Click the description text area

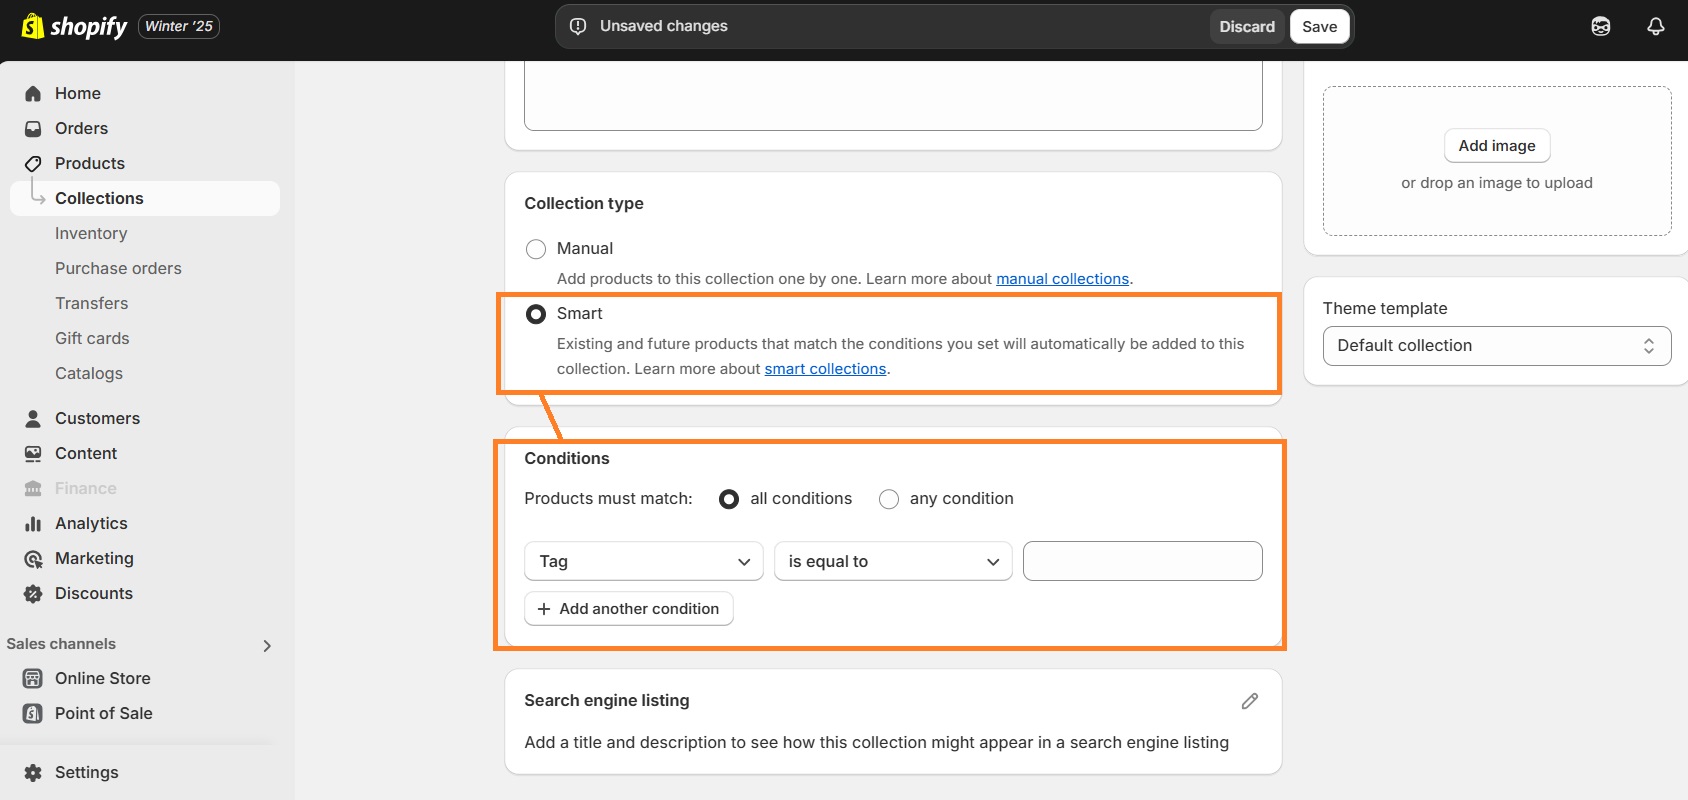click(893, 96)
